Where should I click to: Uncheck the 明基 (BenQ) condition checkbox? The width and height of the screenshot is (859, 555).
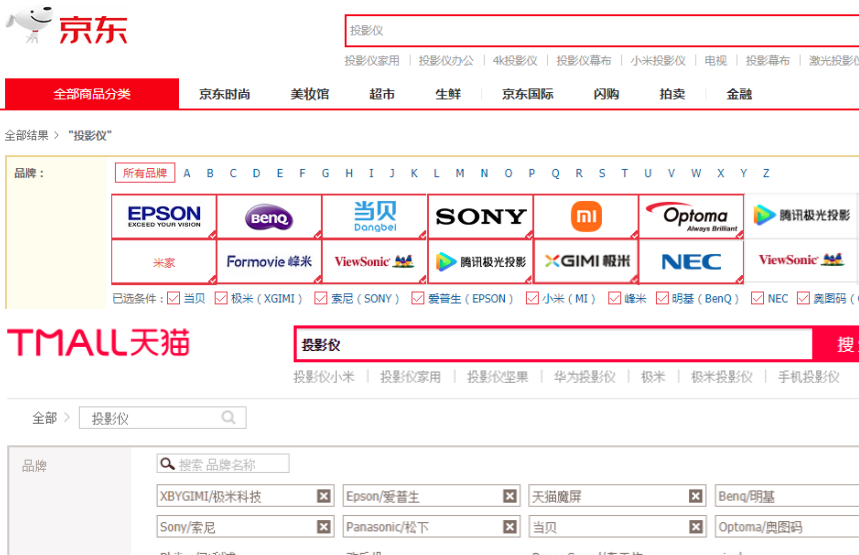tap(662, 298)
